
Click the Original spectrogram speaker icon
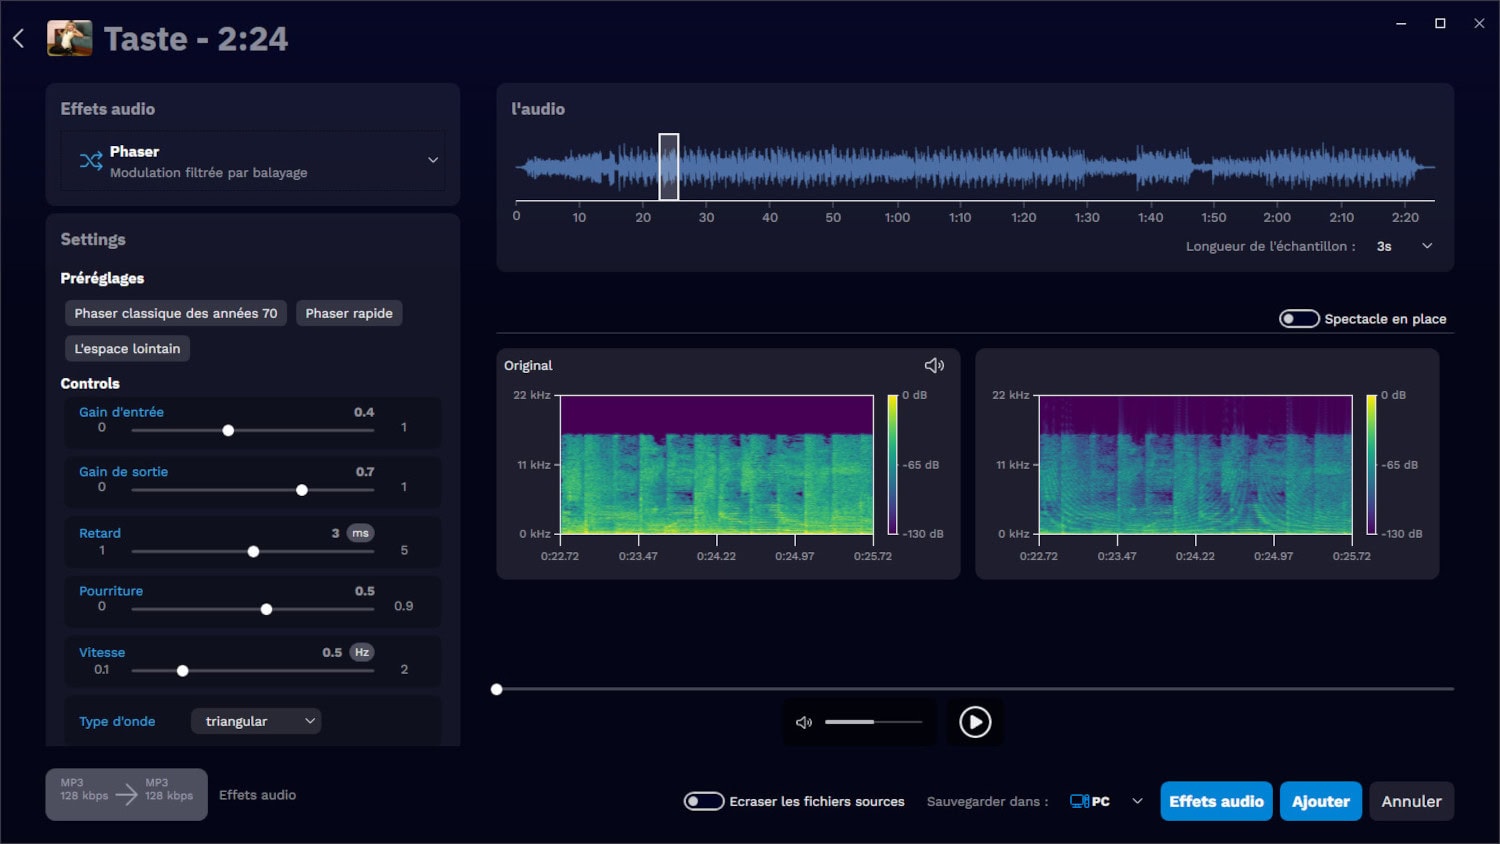click(934, 366)
